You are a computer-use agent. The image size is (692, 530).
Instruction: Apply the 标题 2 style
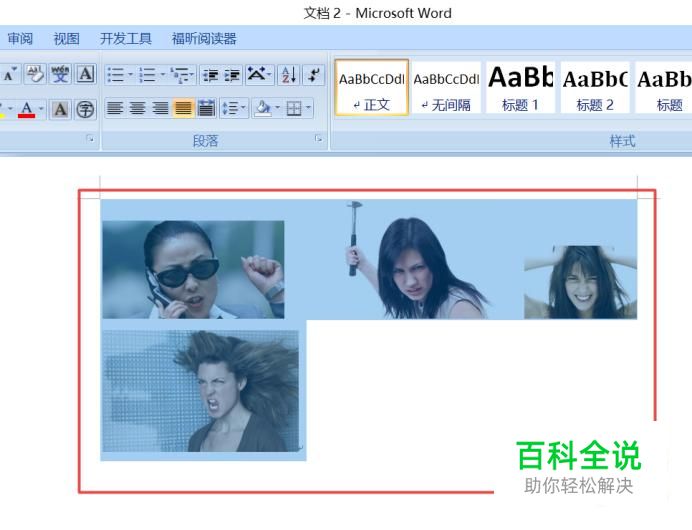pyautogui.click(x=595, y=87)
